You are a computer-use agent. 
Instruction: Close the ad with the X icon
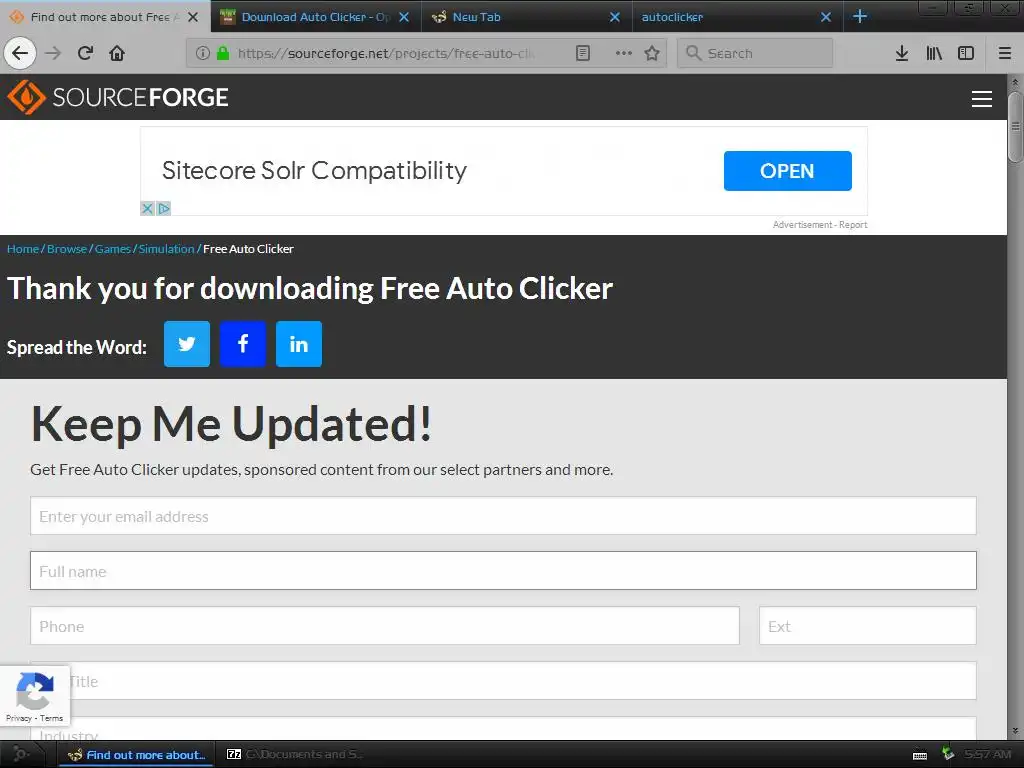point(147,208)
